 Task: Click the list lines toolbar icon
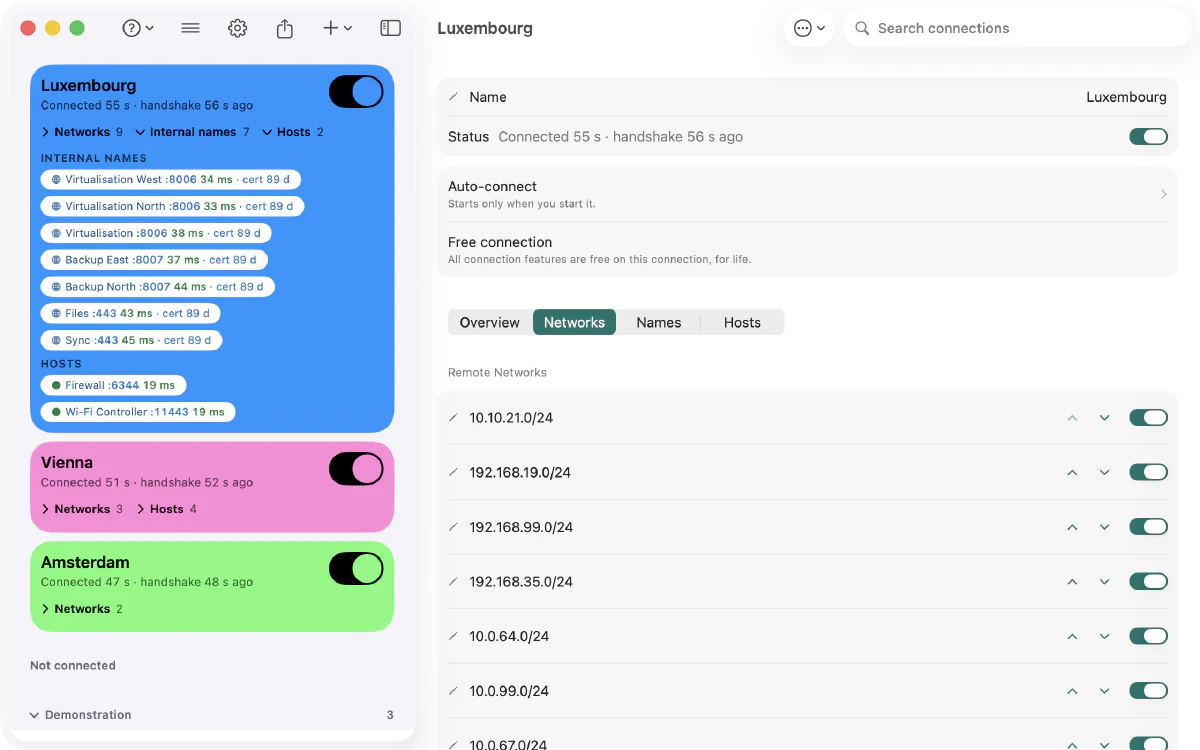pyautogui.click(x=190, y=28)
